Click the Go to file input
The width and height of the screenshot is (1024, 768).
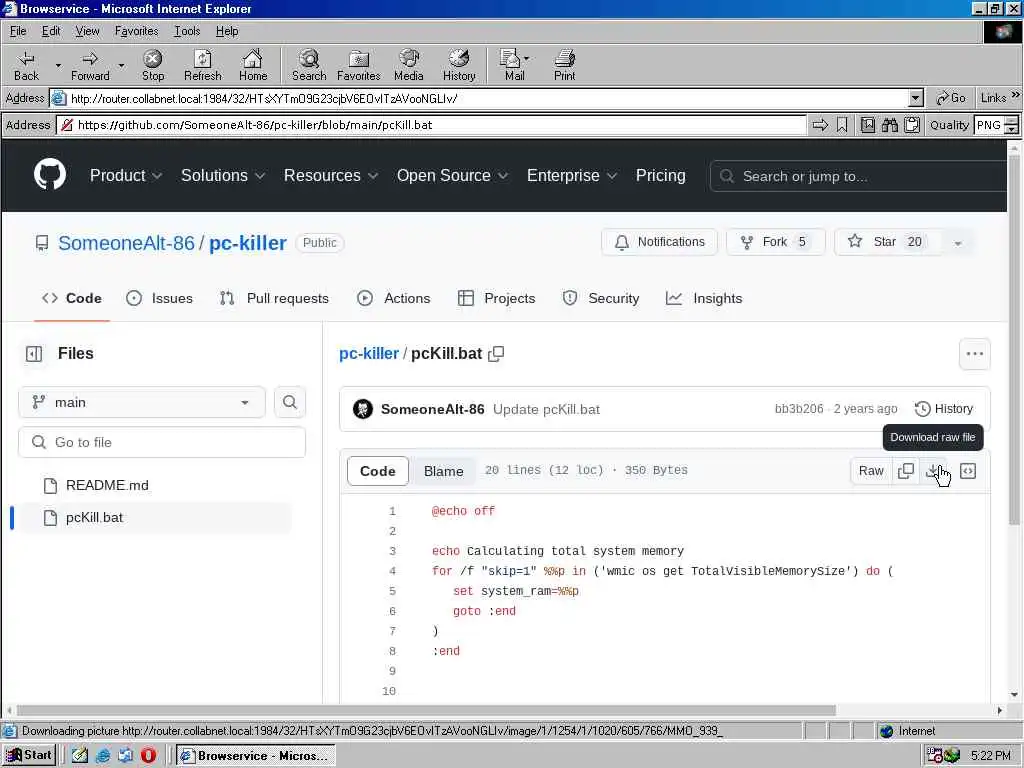(x=162, y=442)
